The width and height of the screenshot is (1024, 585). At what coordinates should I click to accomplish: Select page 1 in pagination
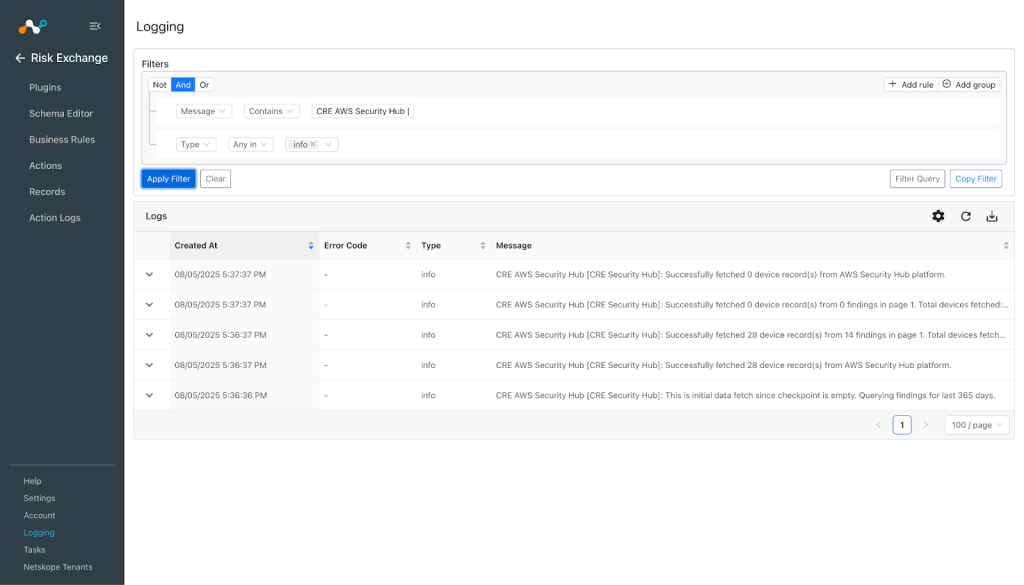pyautogui.click(x=902, y=425)
